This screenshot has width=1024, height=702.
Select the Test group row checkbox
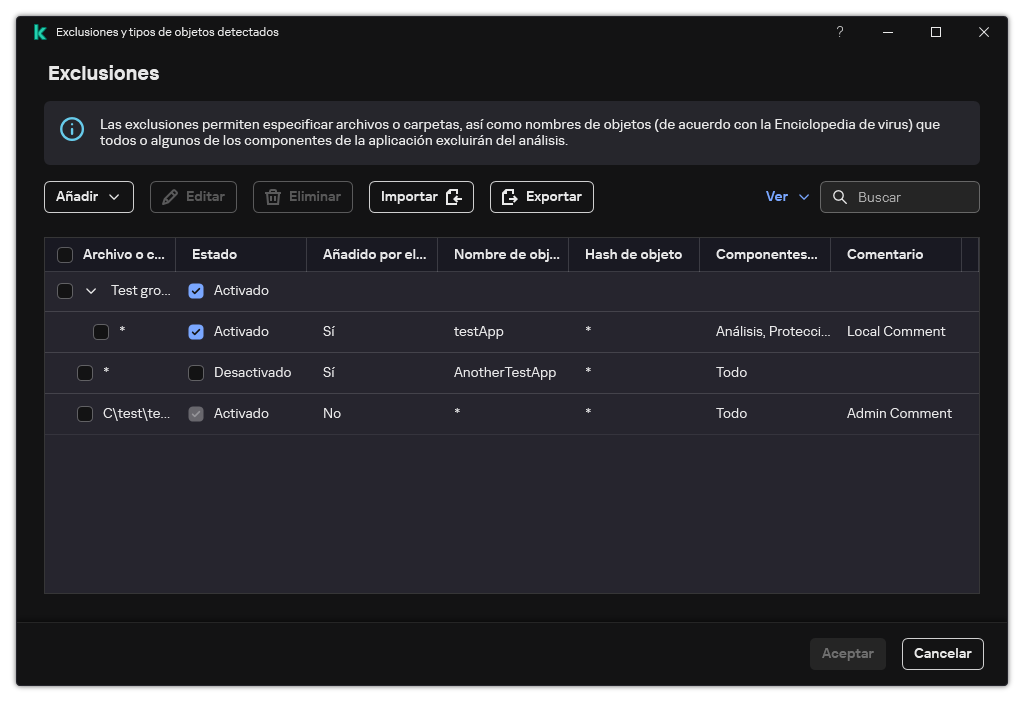coord(65,290)
